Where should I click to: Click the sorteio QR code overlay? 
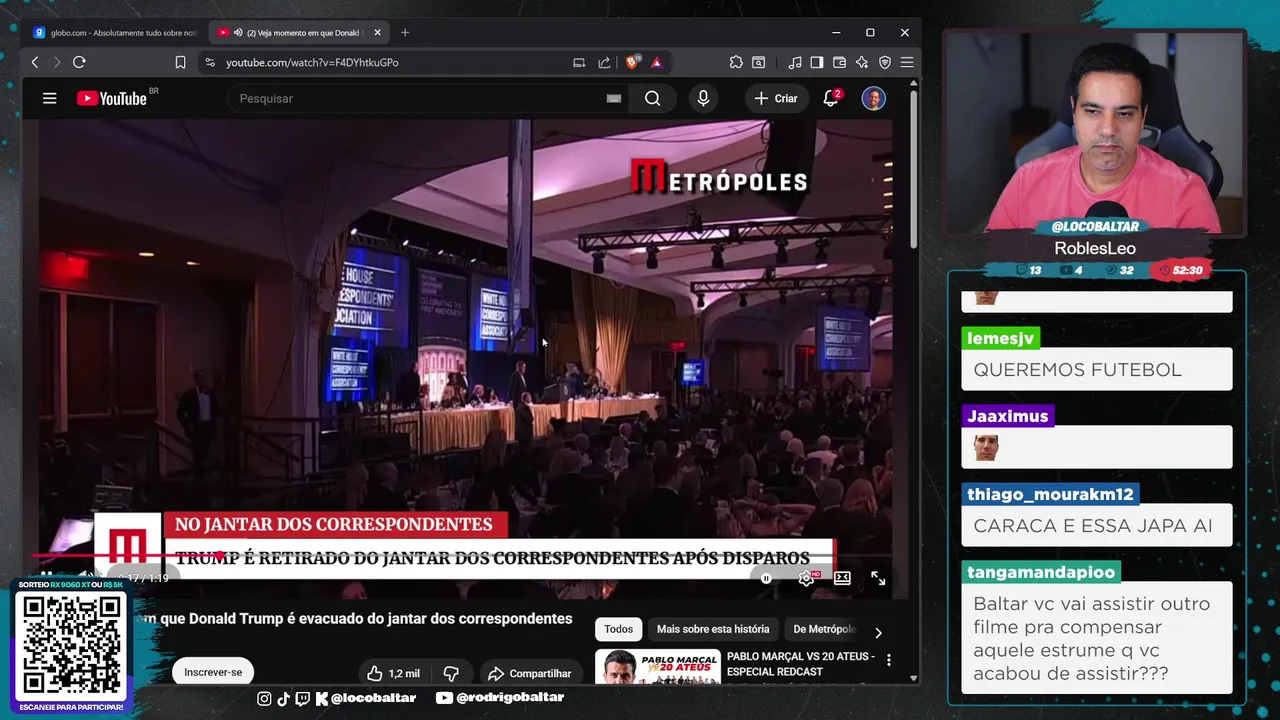point(71,647)
